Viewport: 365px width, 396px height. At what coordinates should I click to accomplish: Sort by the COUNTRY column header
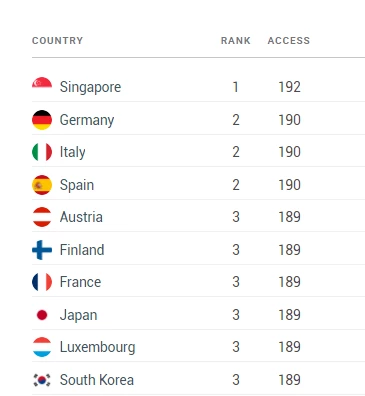(57, 41)
